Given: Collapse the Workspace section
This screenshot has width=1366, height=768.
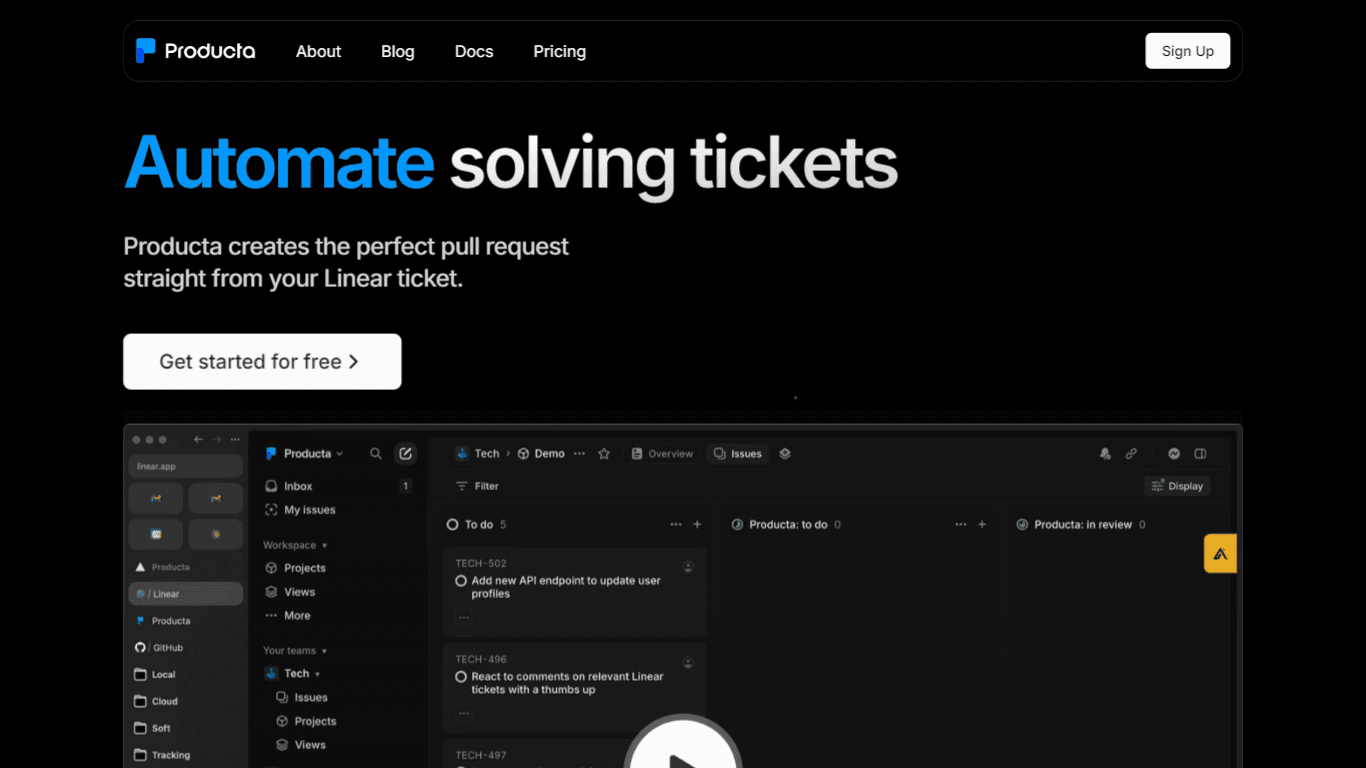Looking at the screenshot, I should click(x=295, y=546).
